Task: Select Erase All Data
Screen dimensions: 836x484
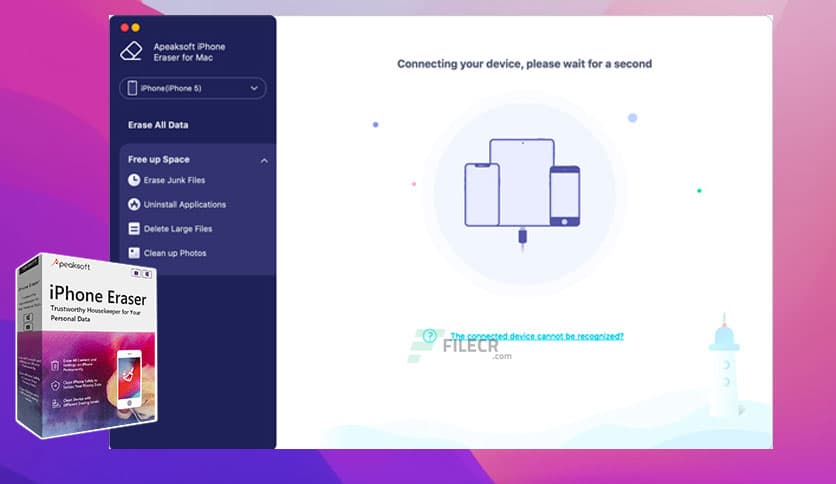Action: [x=158, y=125]
